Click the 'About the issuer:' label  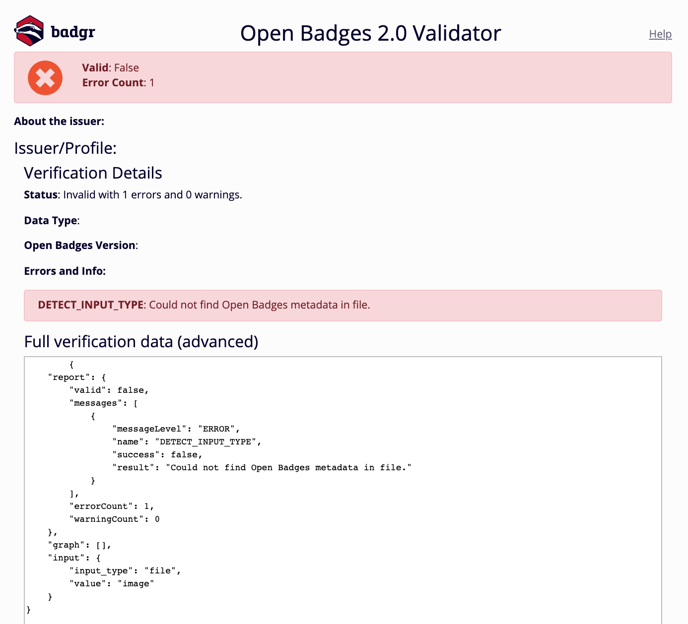pyautogui.click(x=59, y=121)
